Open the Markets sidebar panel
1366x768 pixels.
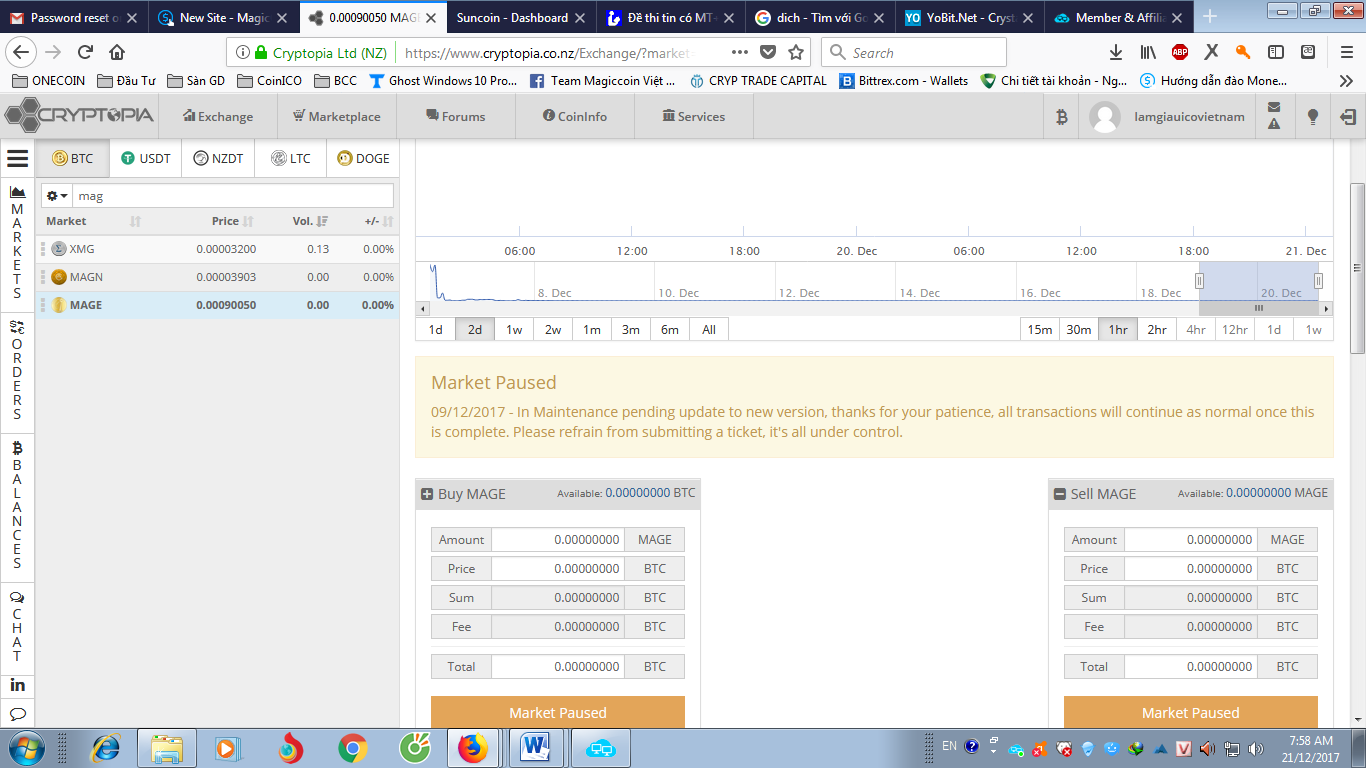coord(17,242)
